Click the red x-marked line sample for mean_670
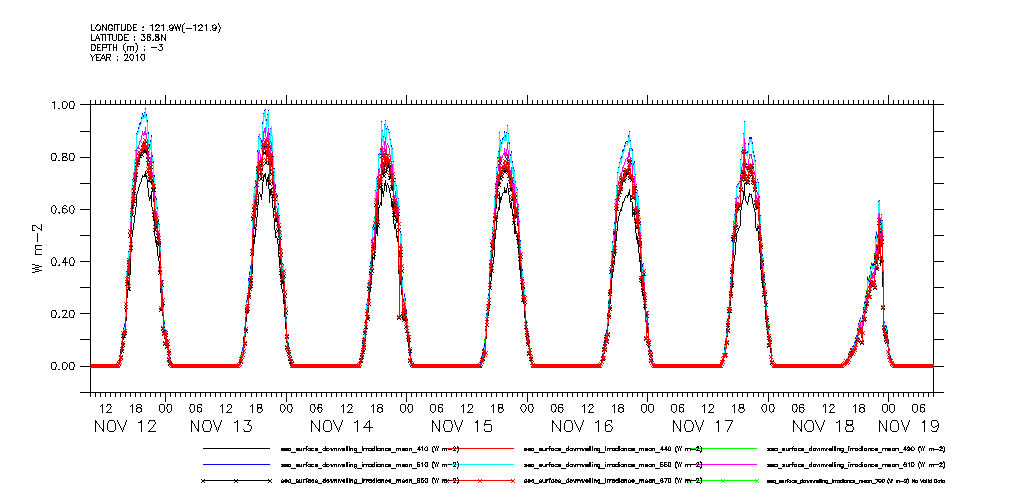Screen dimensions: 1009x504 pos(479,481)
